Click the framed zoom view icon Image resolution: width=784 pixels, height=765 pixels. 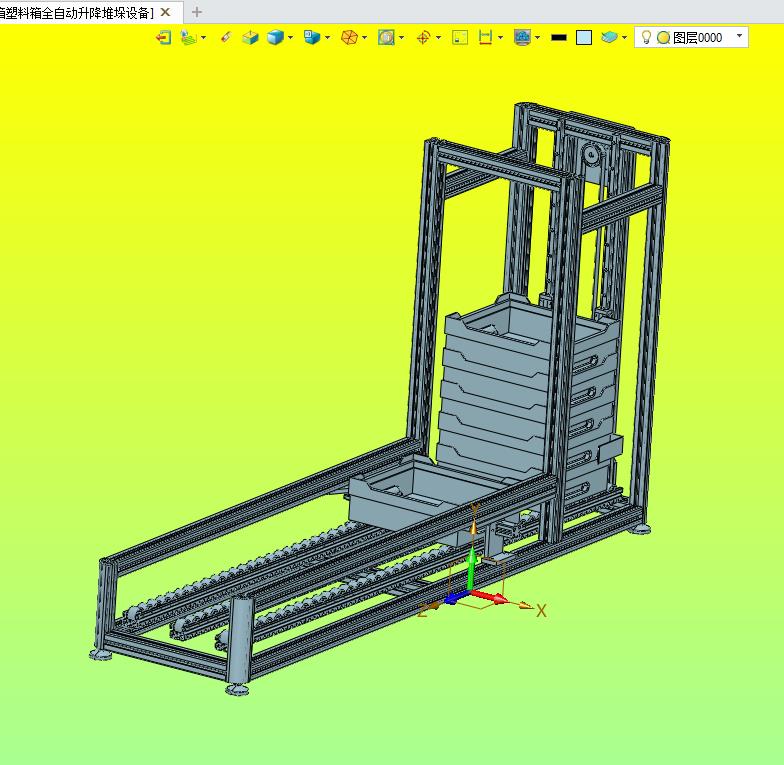386,38
